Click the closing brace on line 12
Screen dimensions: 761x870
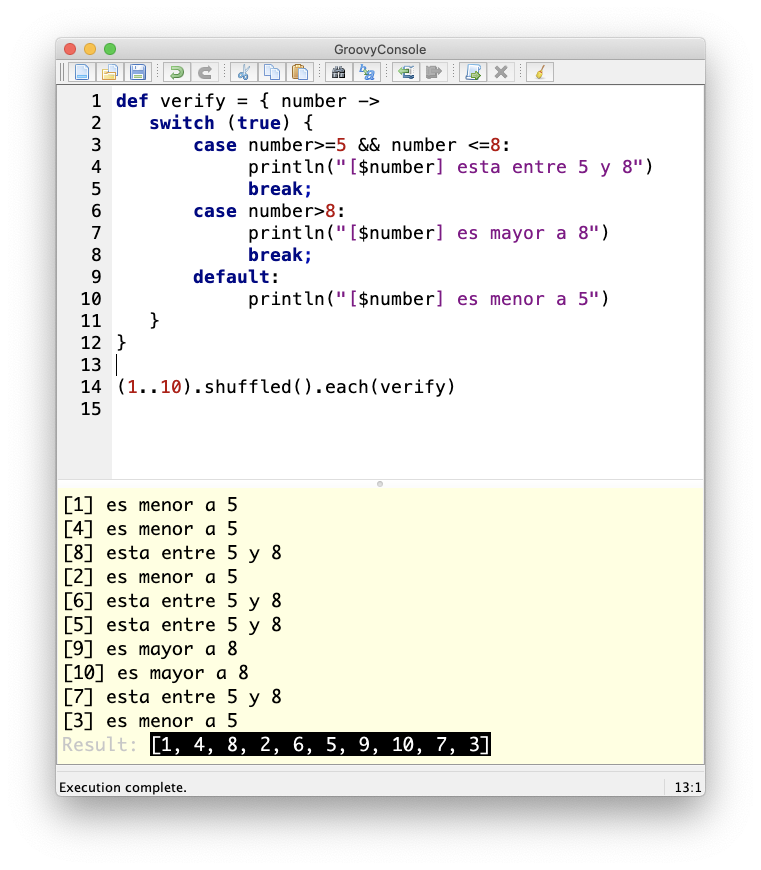(121, 343)
